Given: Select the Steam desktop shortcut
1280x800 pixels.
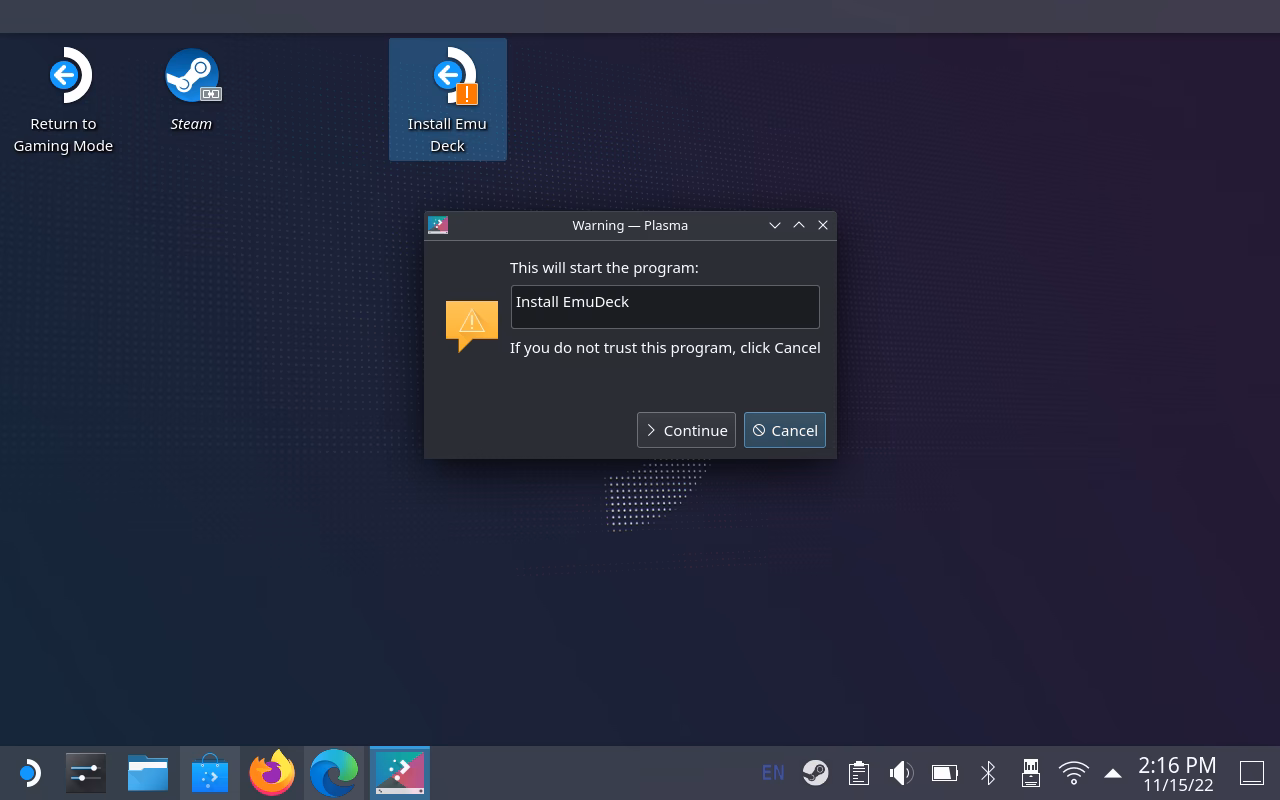Looking at the screenshot, I should tap(191, 90).
